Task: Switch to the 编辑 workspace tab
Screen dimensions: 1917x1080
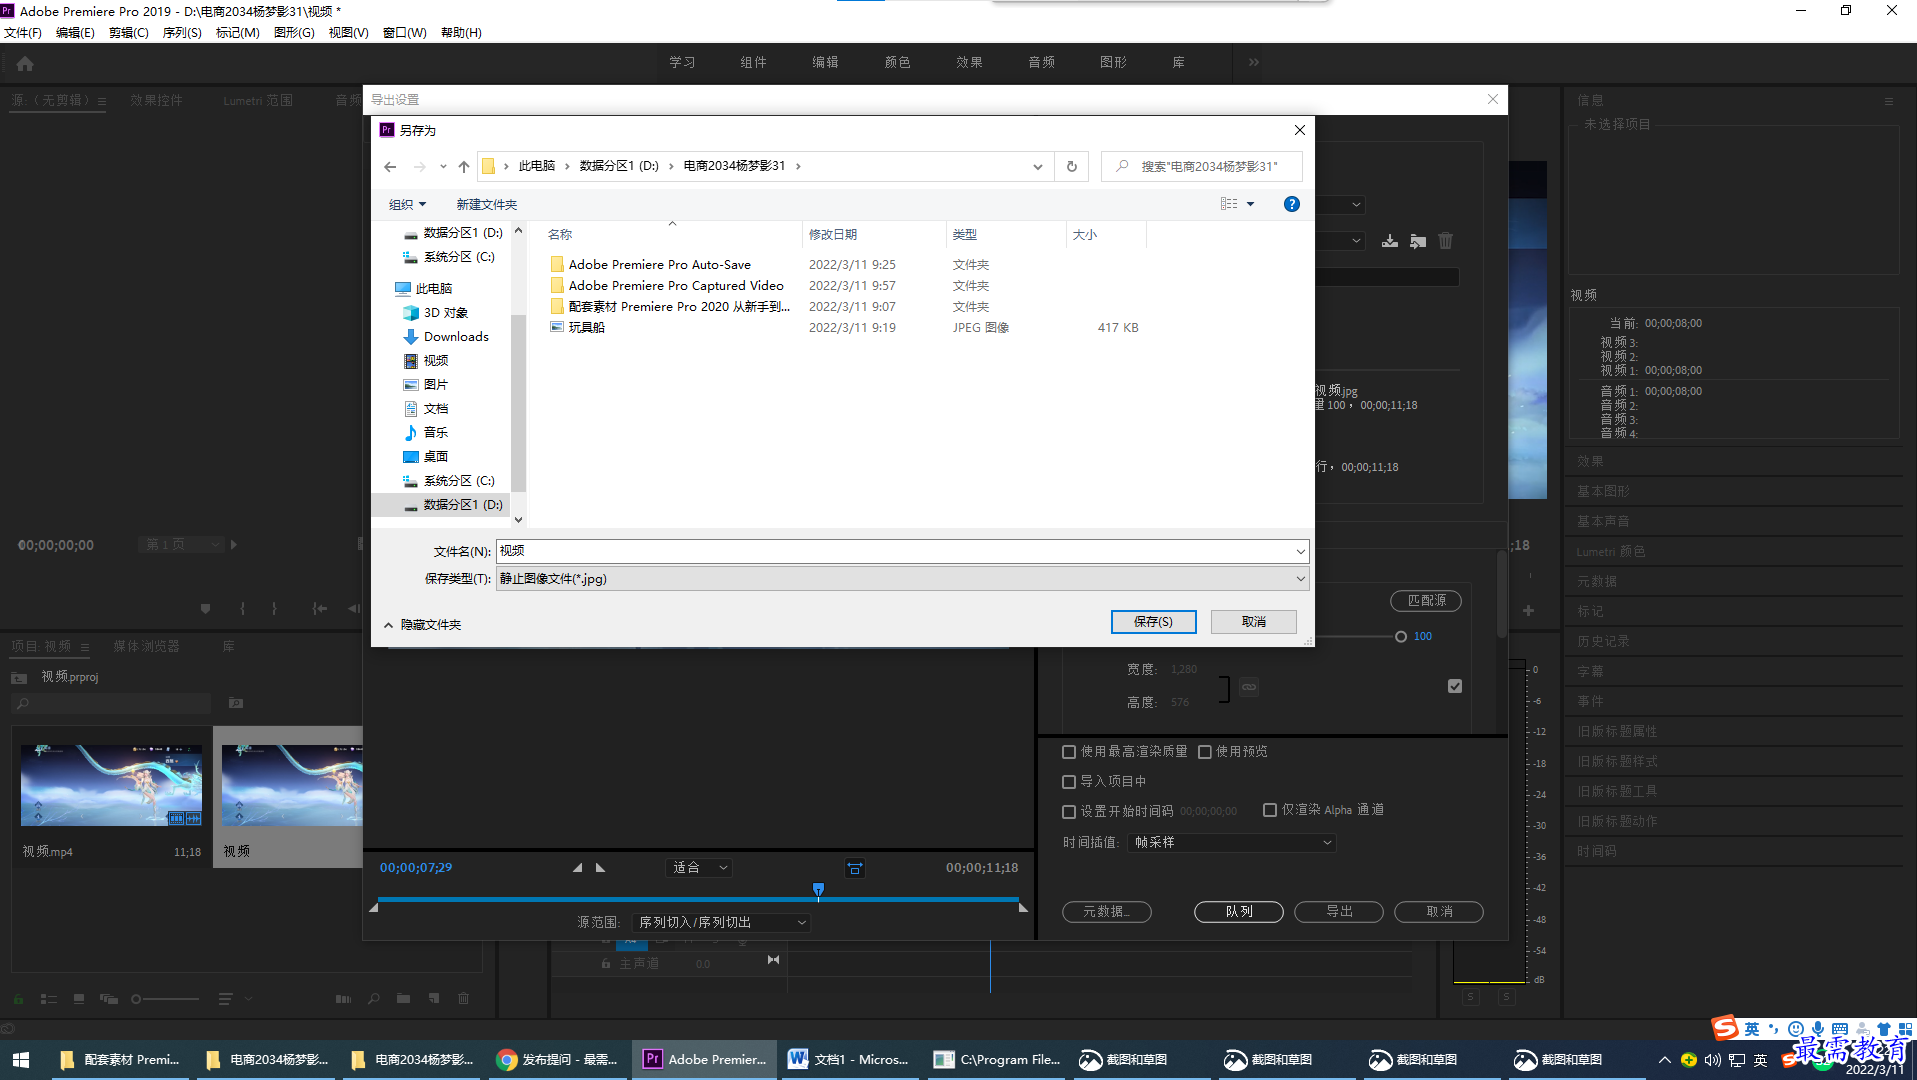Action: (825, 62)
